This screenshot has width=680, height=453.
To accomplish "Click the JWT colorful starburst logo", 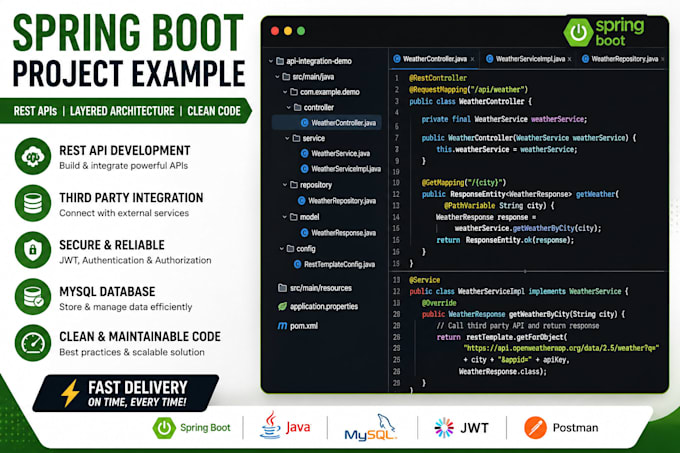I will pyautogui.click(x=444, y=428).
